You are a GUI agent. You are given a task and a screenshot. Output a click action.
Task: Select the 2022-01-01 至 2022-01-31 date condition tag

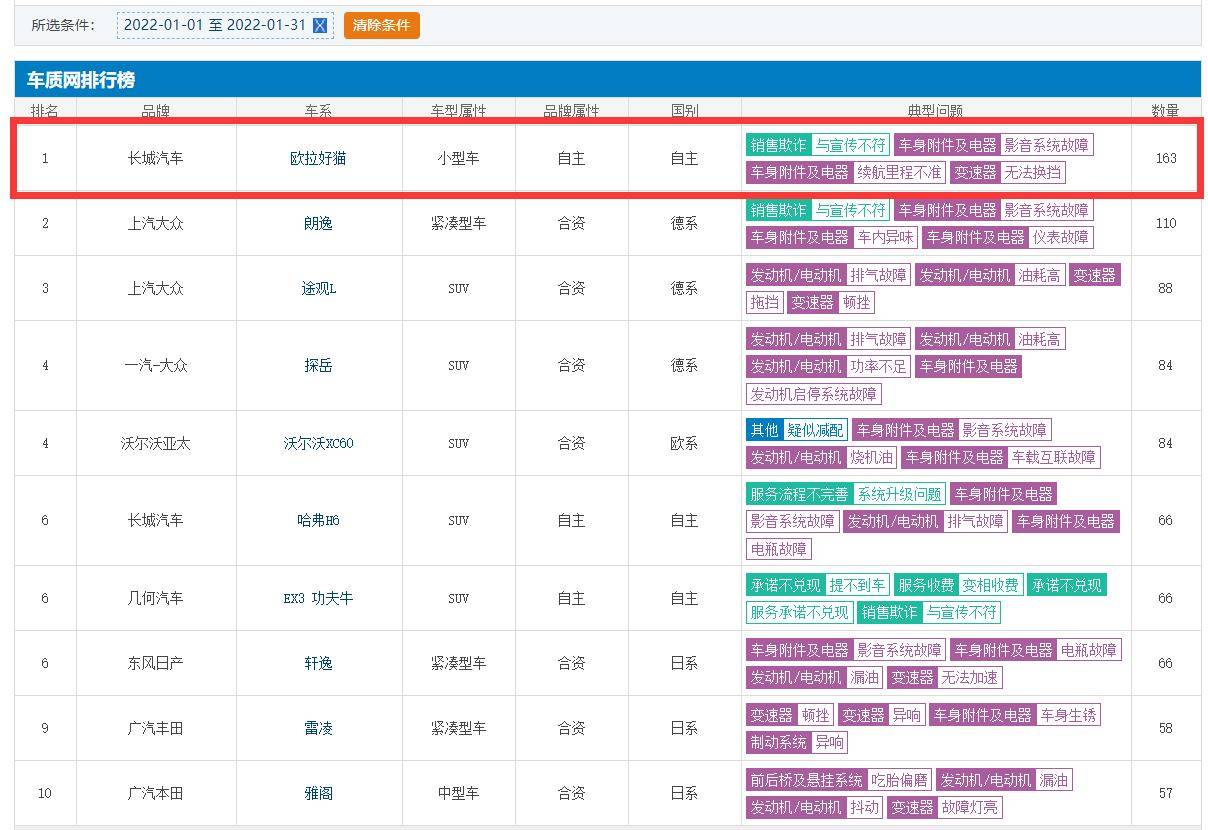tap(225, 25)
